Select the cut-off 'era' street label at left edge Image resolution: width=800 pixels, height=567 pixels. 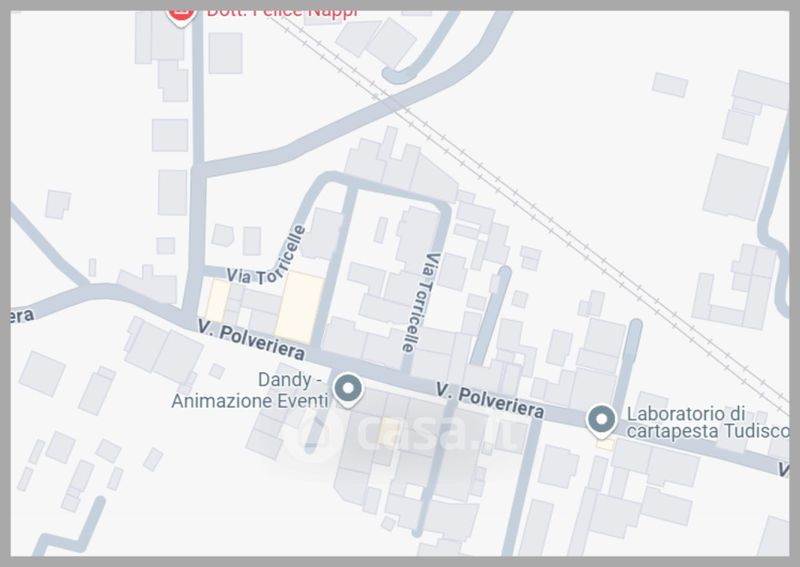click(22, 316)
